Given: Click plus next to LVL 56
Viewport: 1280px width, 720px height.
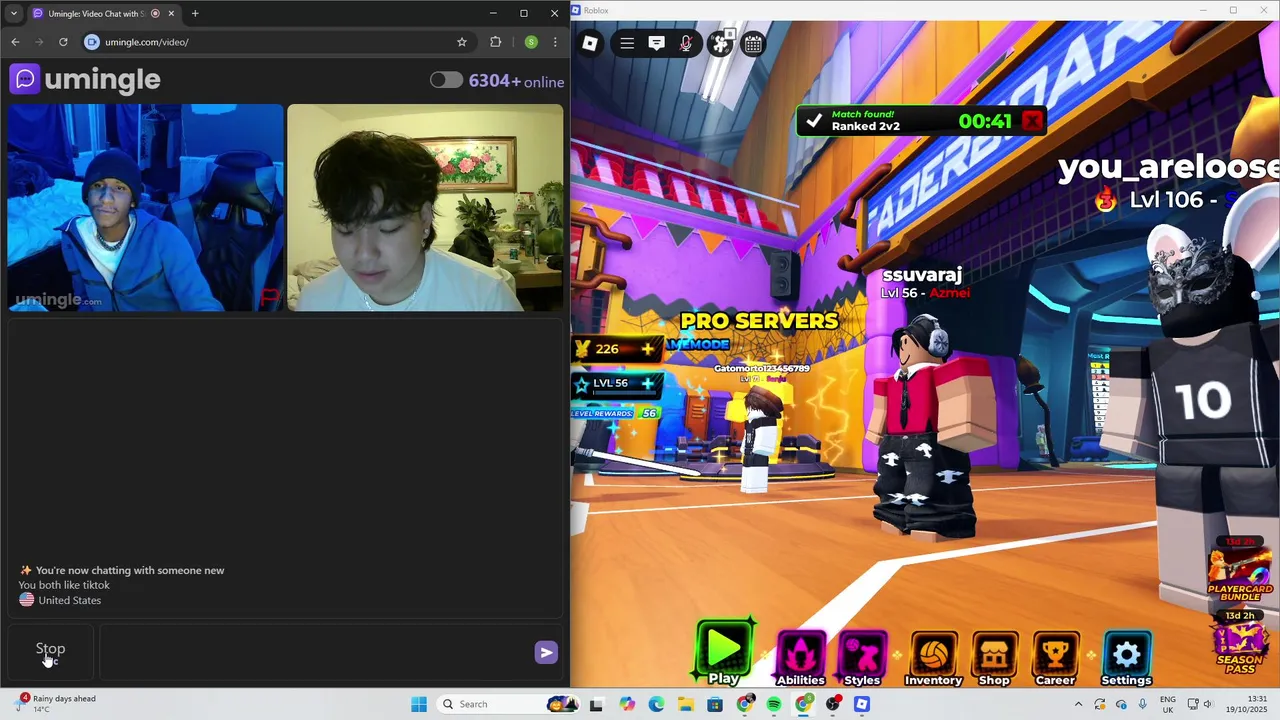Looking at the screenshot, I should (x=647, y=383).
